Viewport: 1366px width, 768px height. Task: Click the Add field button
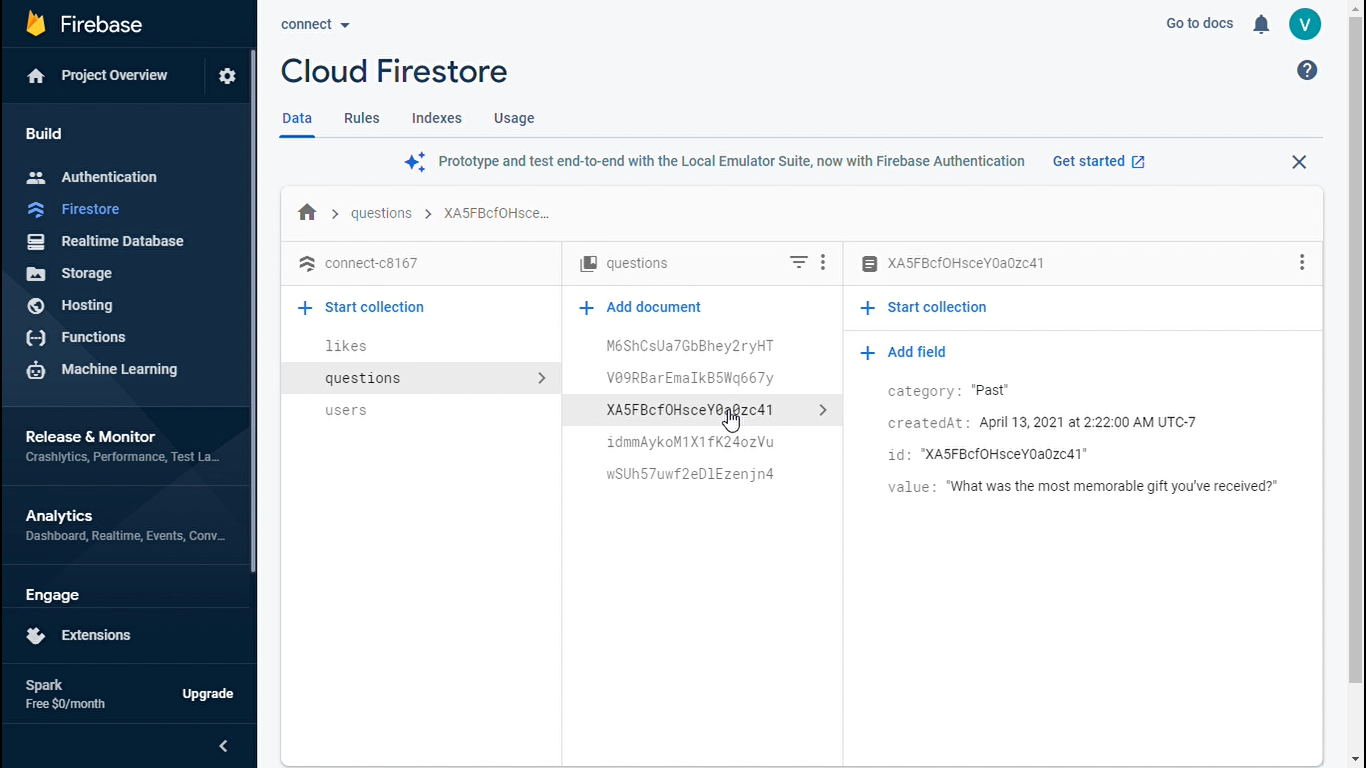(916, 352)
